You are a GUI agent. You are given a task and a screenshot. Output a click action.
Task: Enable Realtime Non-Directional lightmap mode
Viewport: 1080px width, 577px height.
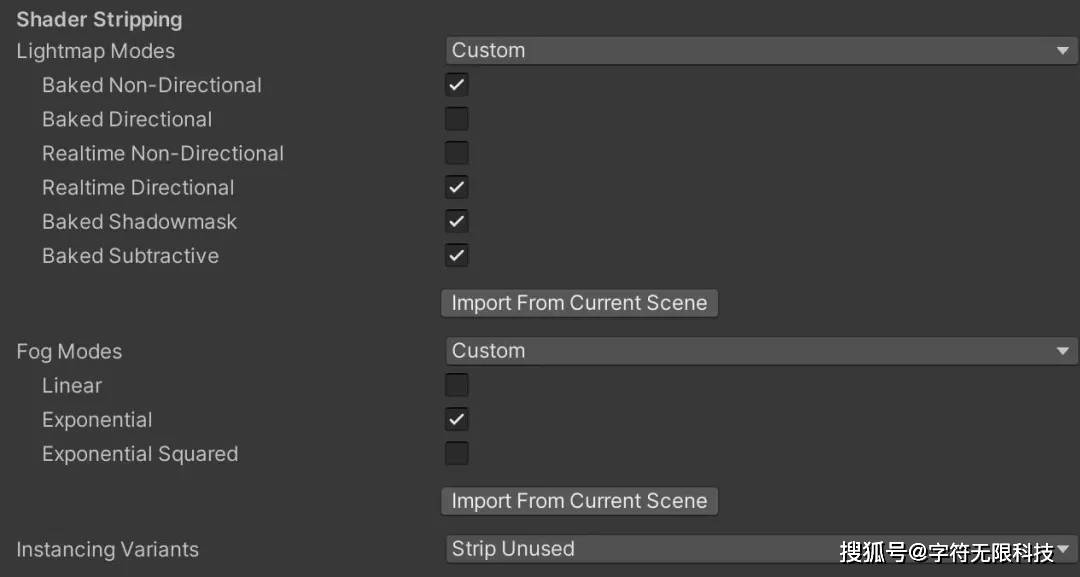(456, 152)
